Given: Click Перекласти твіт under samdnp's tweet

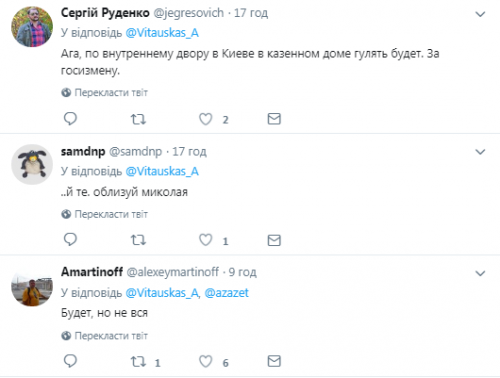Looking at the screenshot, I should [x=104, y=214].
